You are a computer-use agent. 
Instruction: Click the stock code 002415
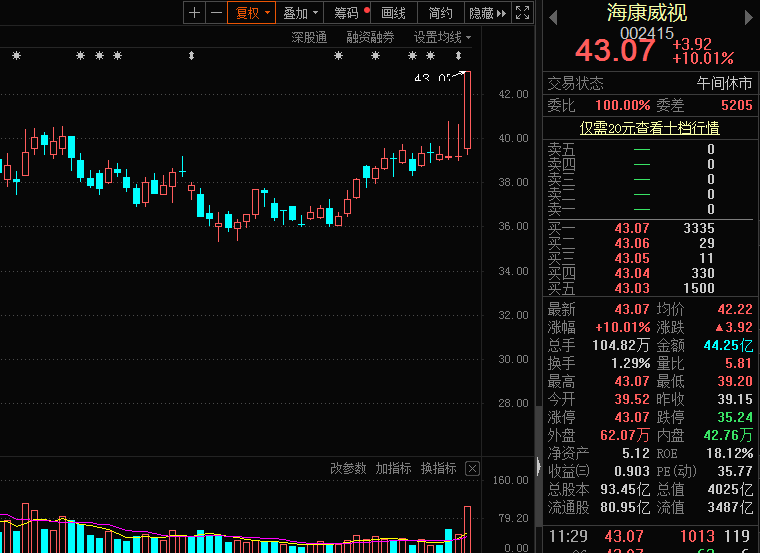click(x=647, y=33)
